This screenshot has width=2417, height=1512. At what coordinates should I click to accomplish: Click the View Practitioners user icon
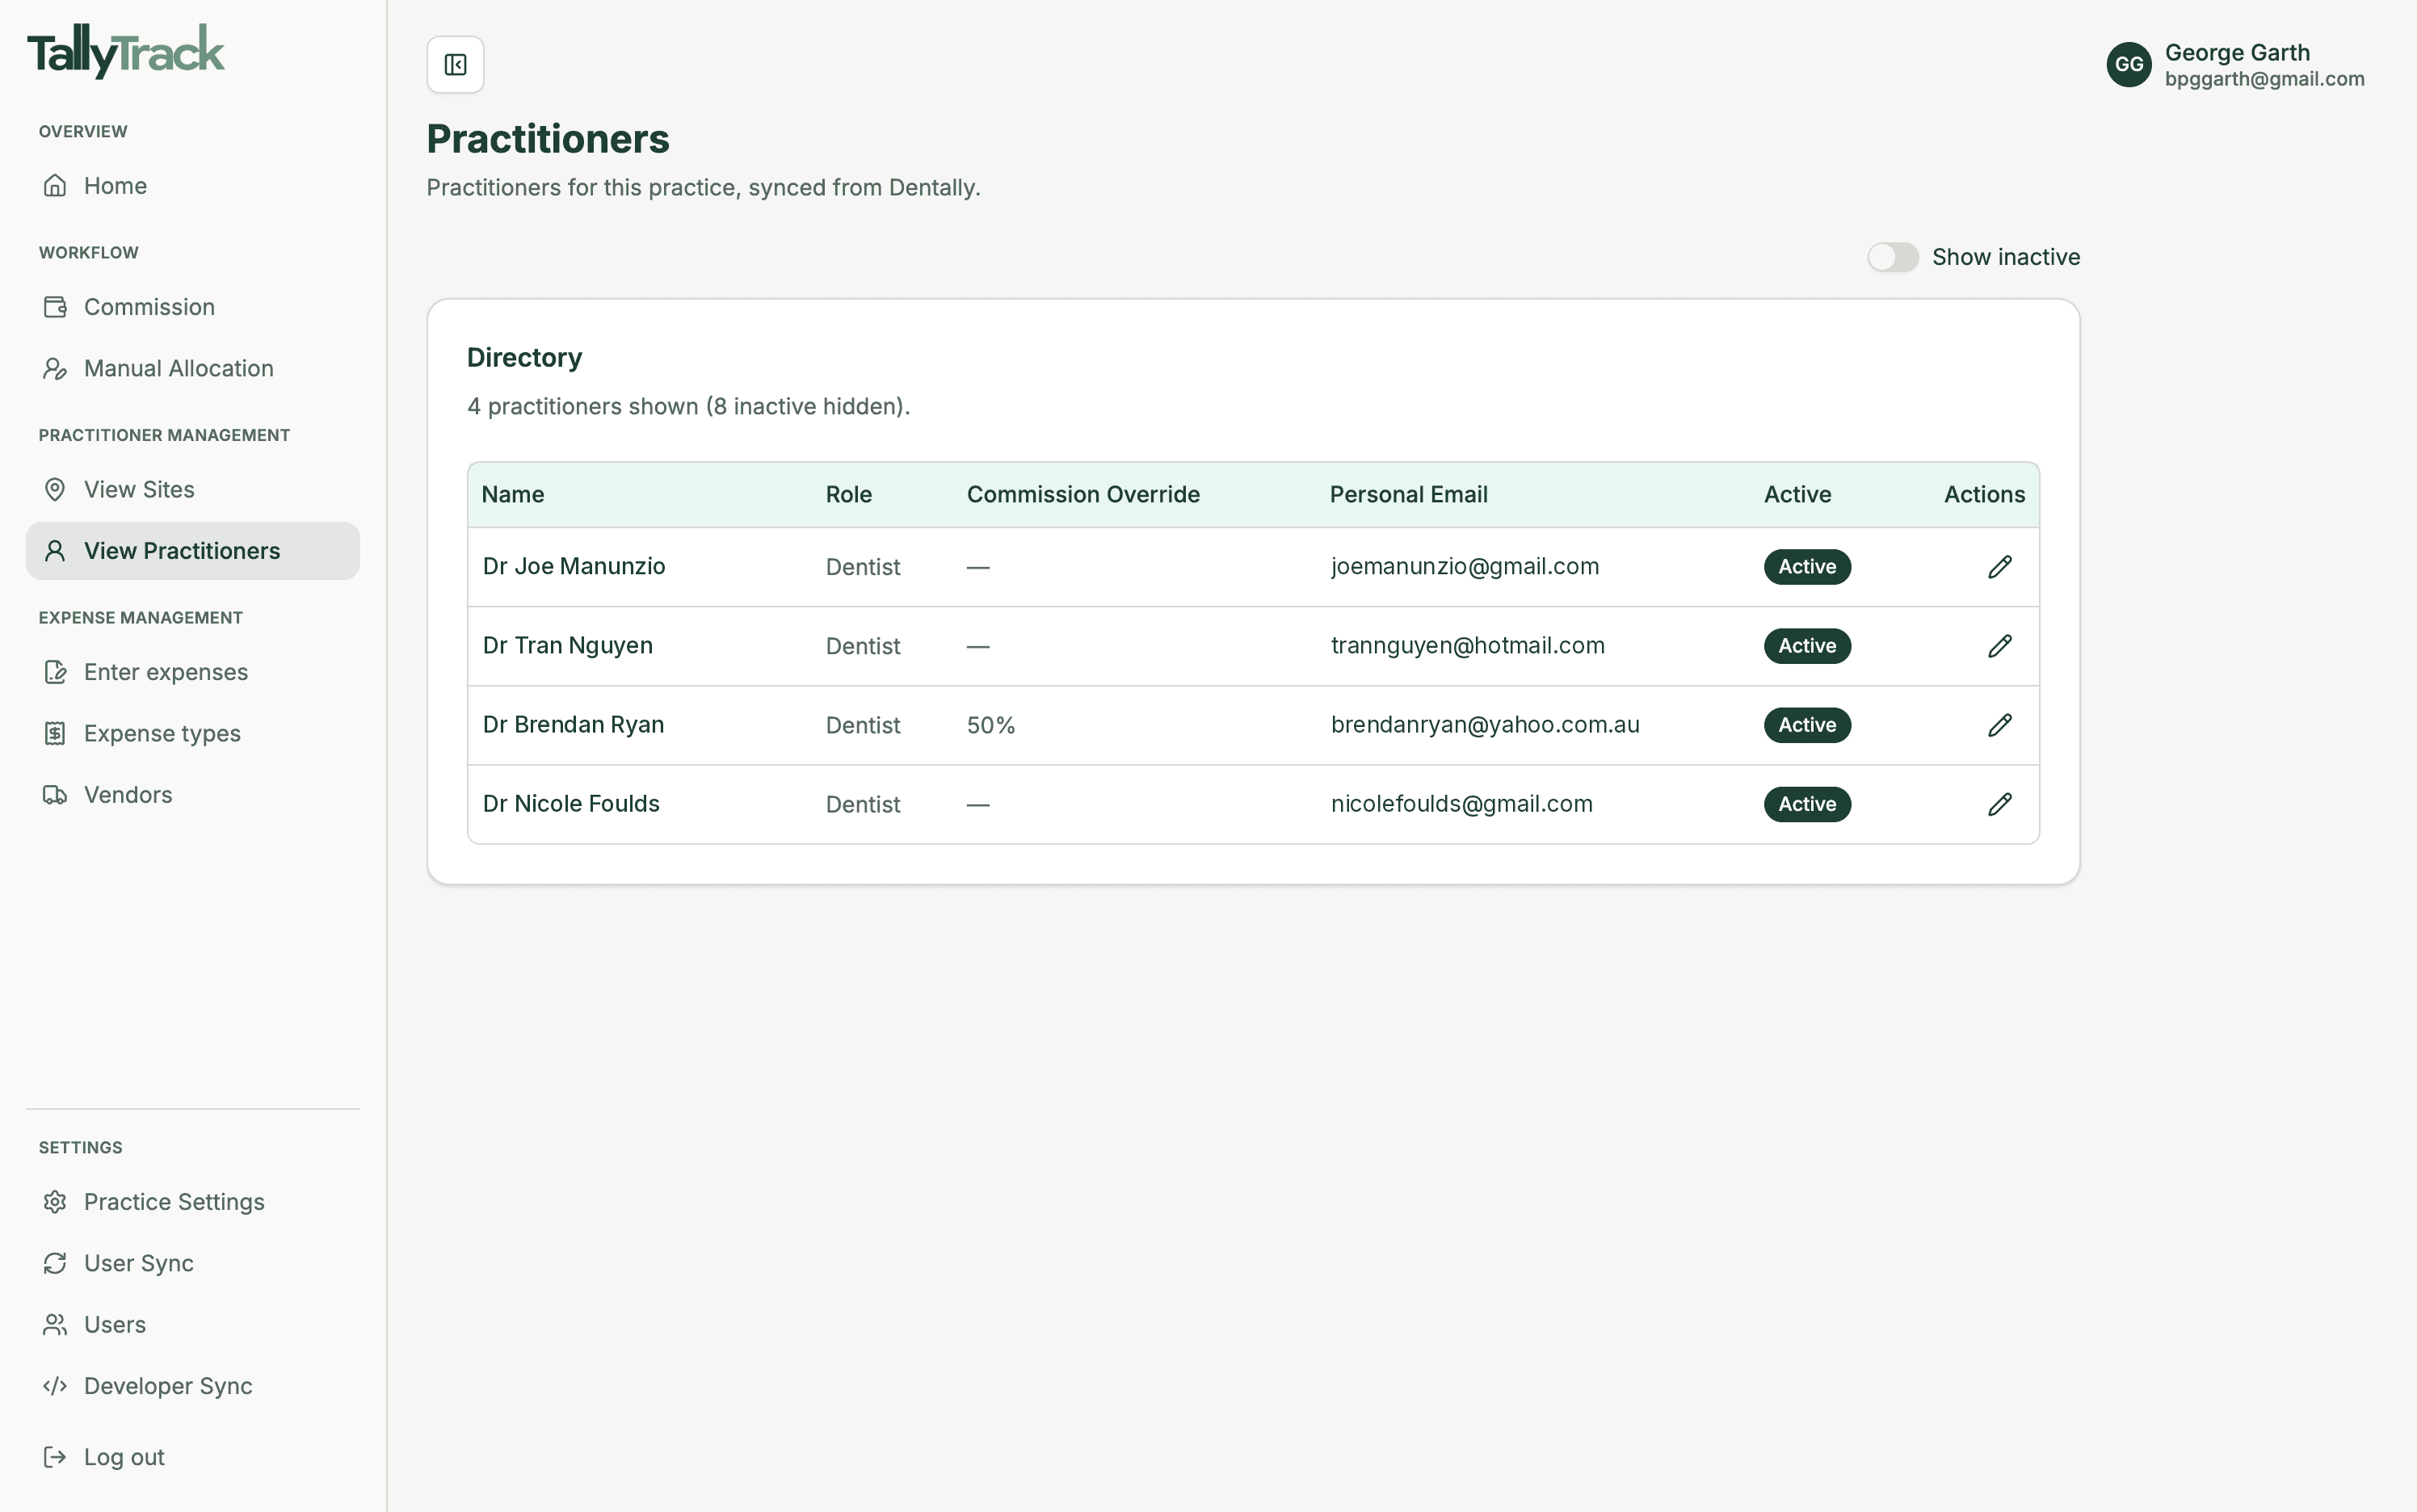point(55,551)
